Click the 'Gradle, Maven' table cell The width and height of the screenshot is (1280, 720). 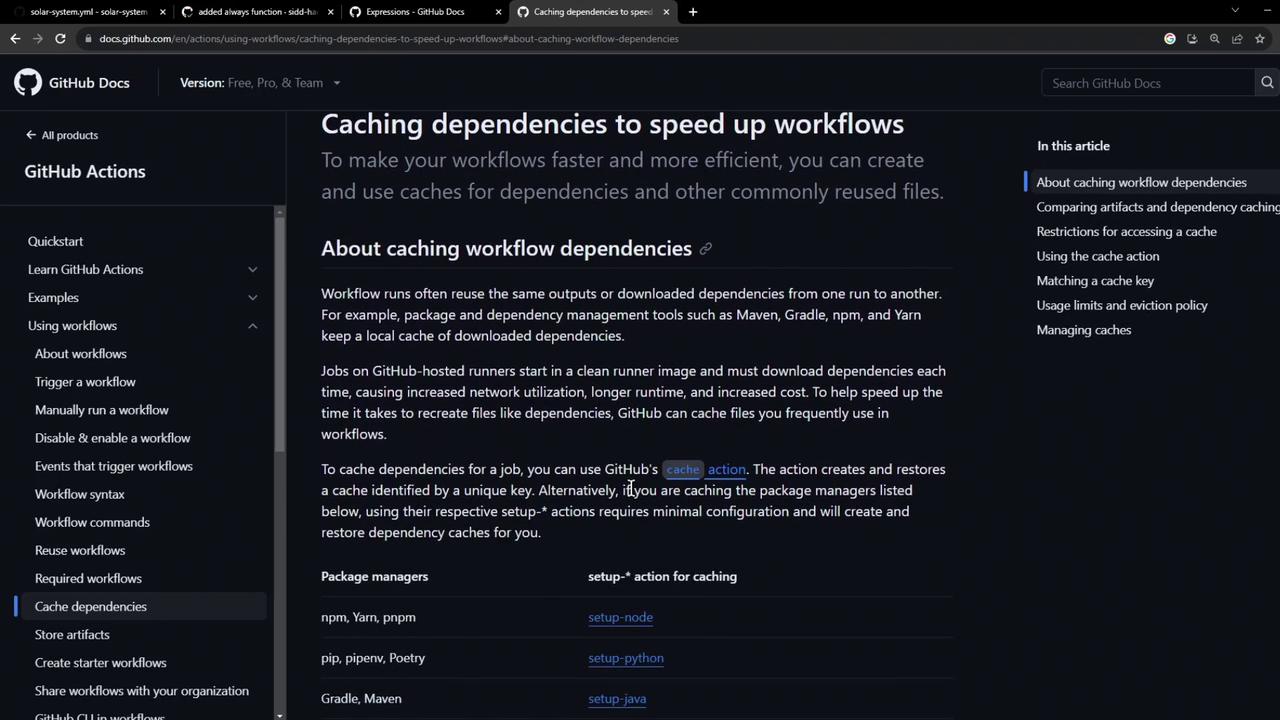361,699
